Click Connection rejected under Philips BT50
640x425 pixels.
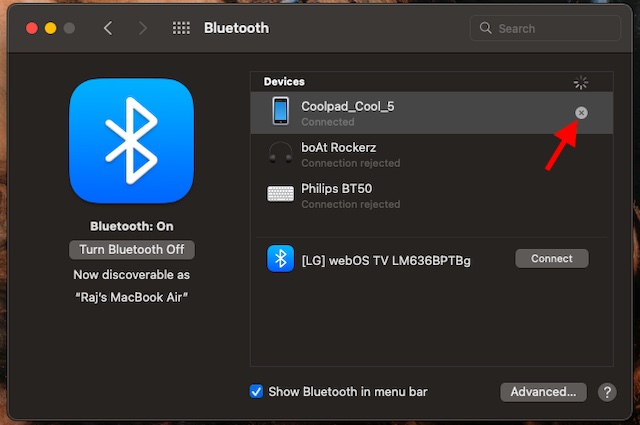point(351,204)
